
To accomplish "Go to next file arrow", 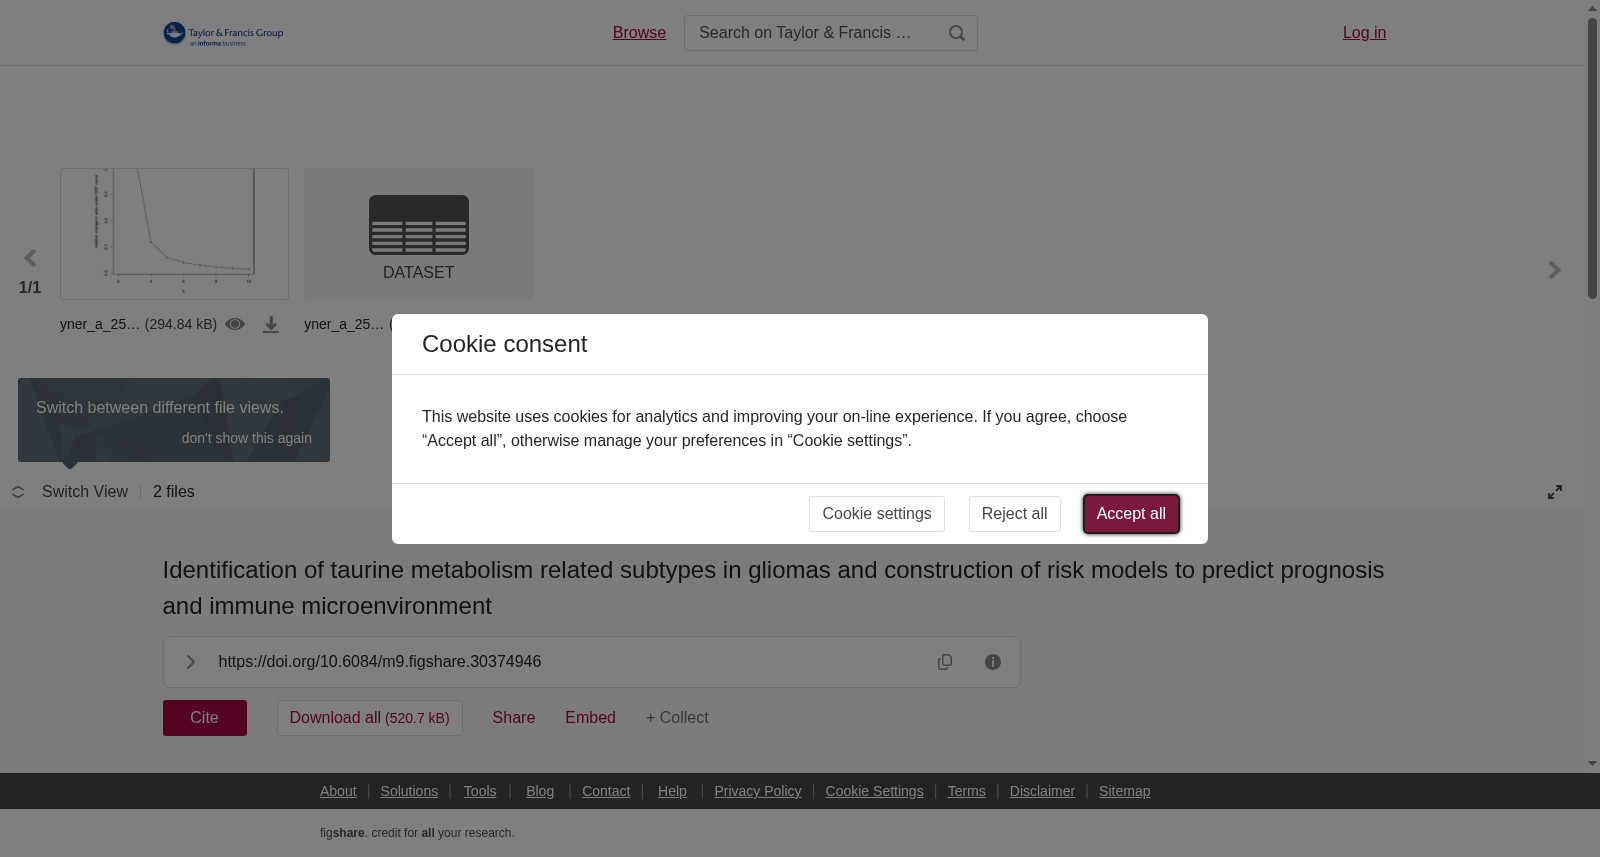I will (1554, 270).
